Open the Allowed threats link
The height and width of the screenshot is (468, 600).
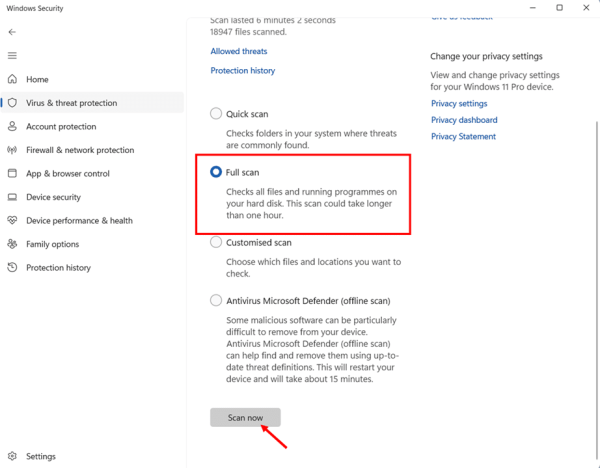tap(239, 51)
